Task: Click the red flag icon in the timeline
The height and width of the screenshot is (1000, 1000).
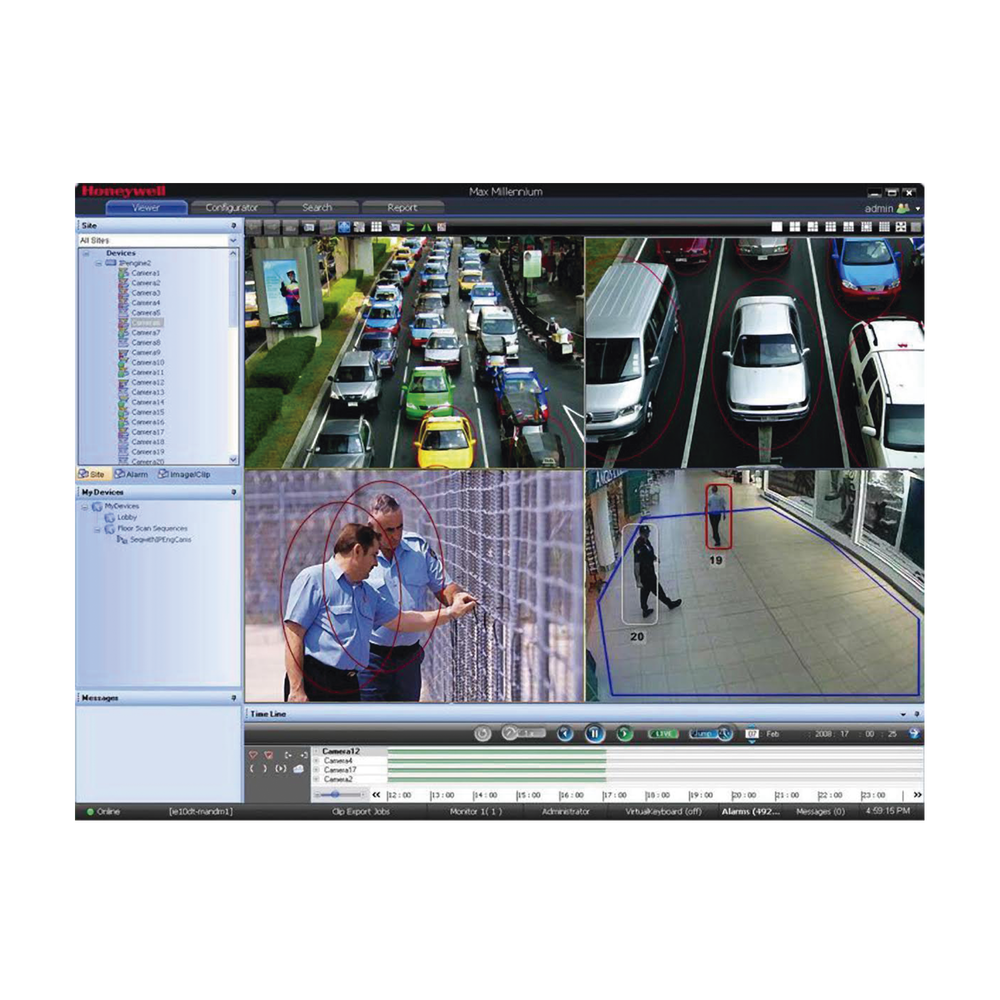Action: pyautogui.click(x=255, y=755)
